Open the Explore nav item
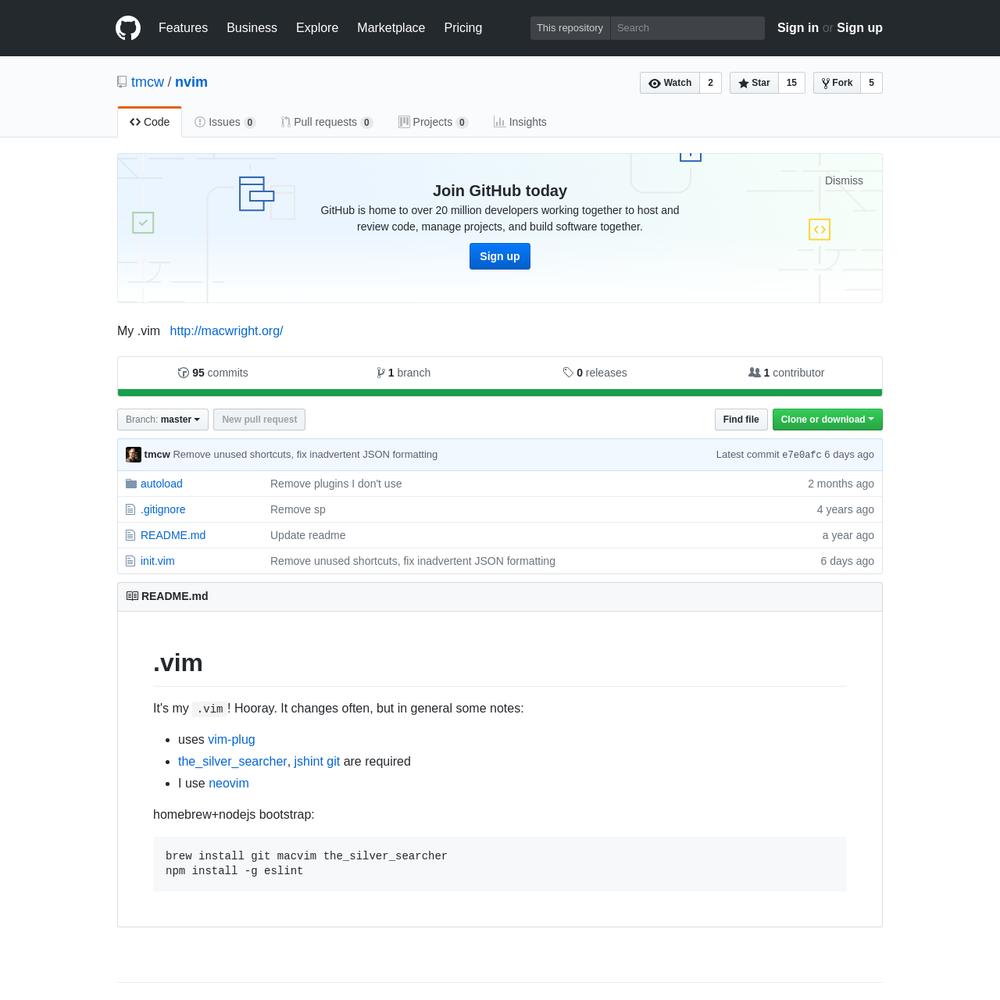 coord(317,28)
